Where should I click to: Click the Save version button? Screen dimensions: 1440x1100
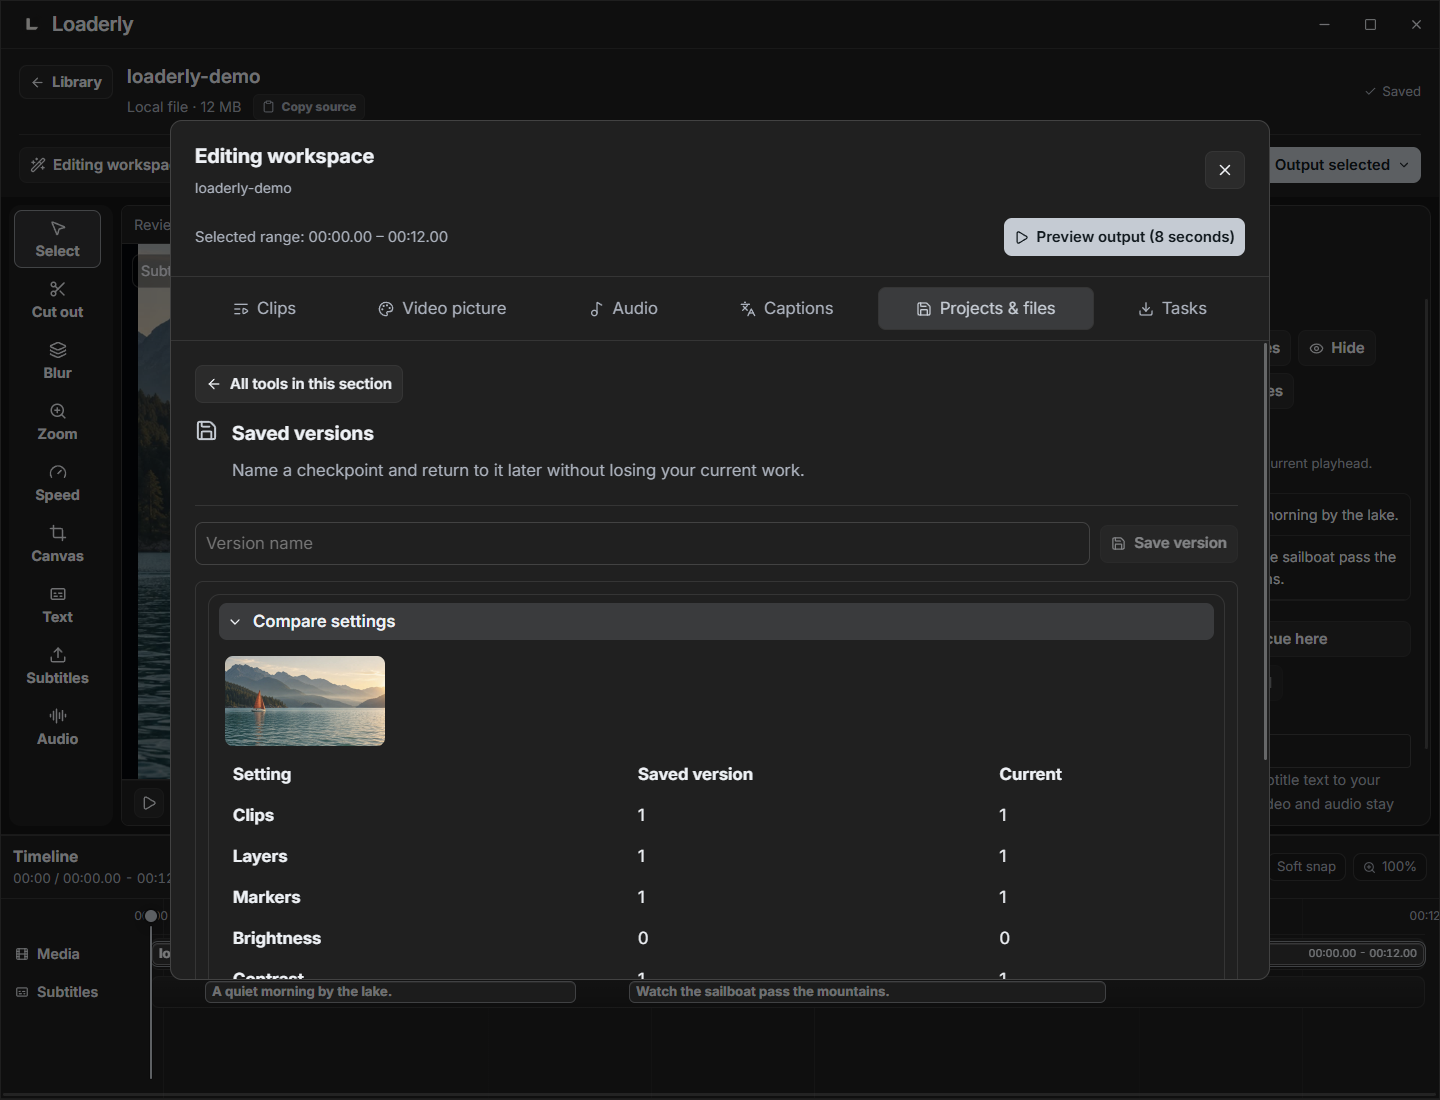point(1169,543)
